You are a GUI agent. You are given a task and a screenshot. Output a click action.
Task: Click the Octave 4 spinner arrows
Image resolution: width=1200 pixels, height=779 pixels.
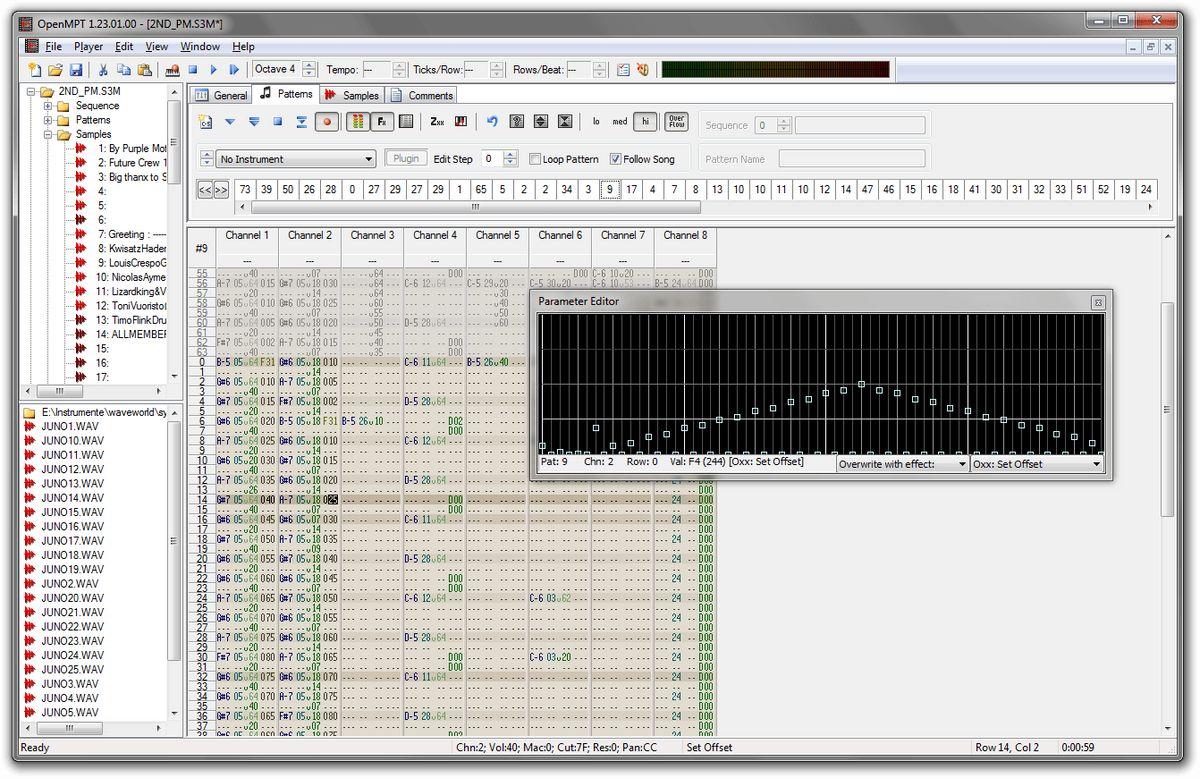coord(308,70)
